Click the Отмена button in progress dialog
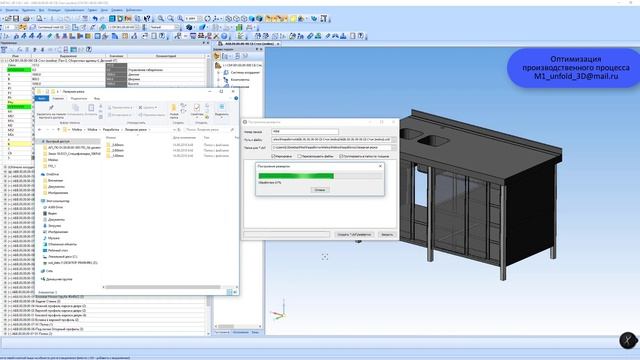 [320, 190]
